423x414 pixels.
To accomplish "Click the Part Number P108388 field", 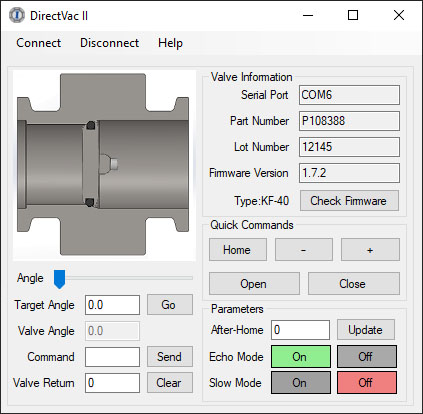I will coord(349,121).
